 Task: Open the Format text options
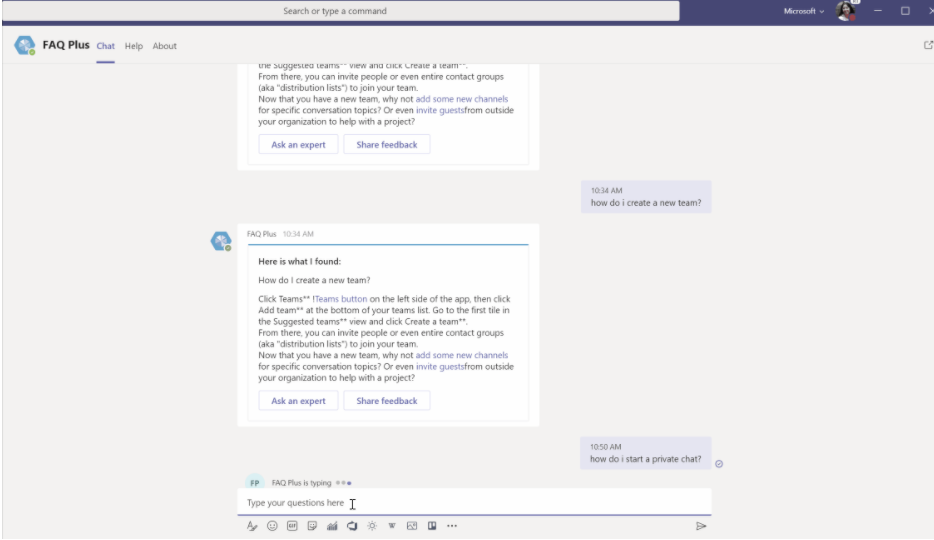tap(252, 526)
